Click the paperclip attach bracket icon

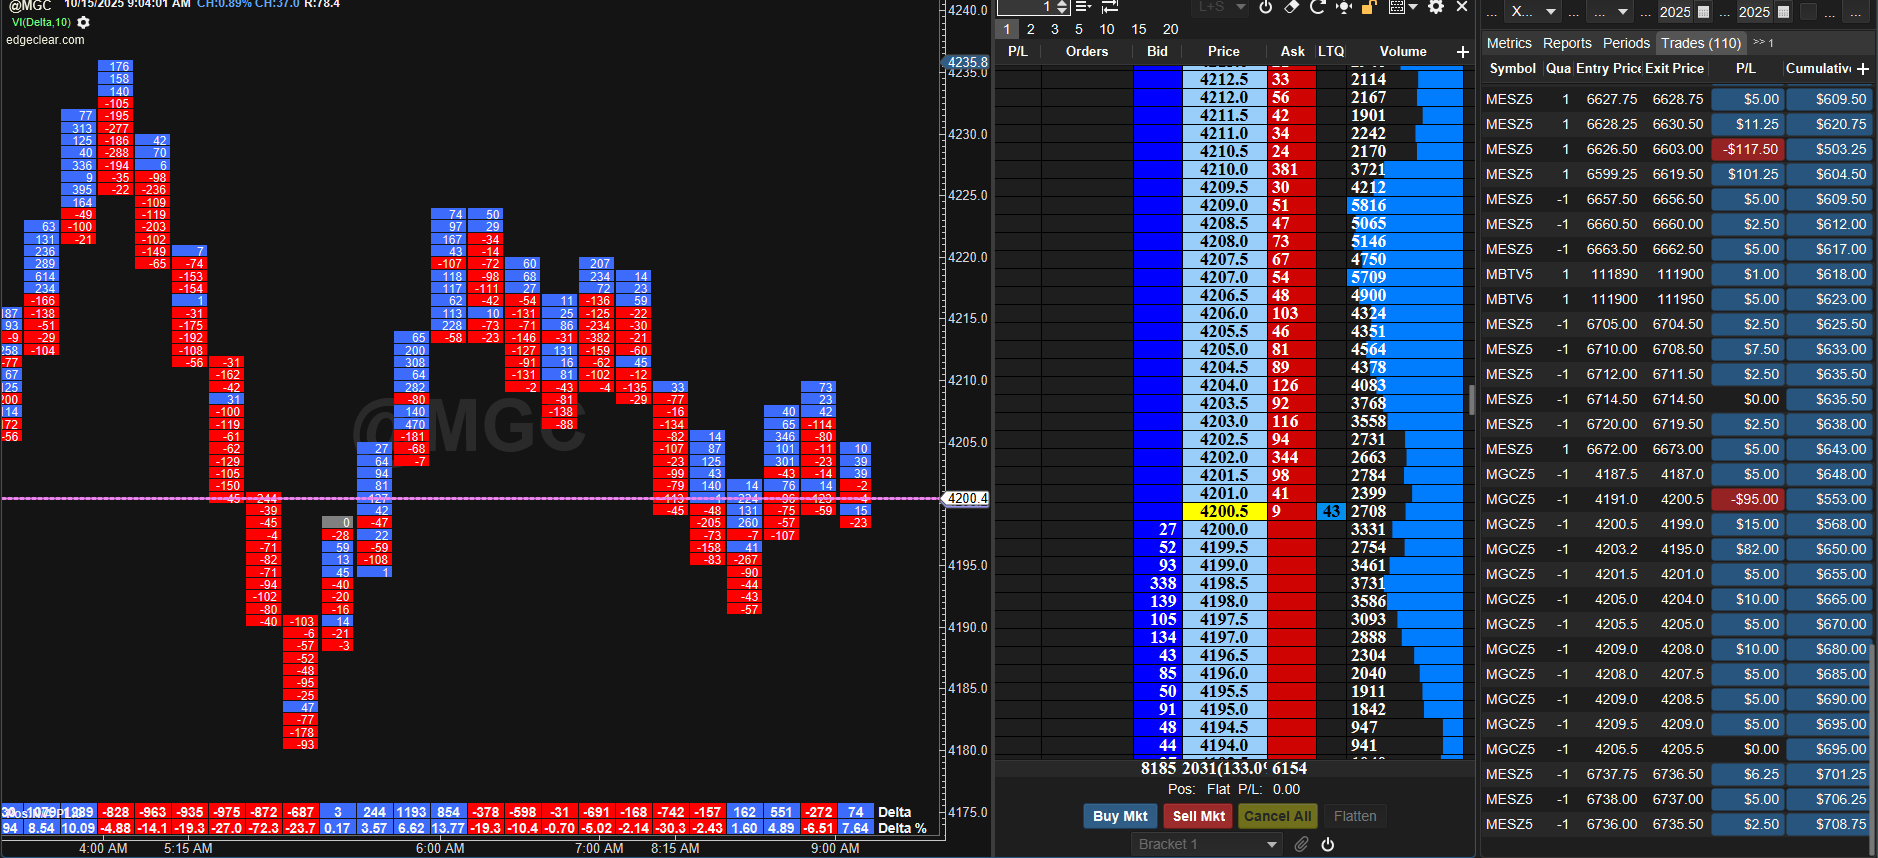(x=1301, y=844)
